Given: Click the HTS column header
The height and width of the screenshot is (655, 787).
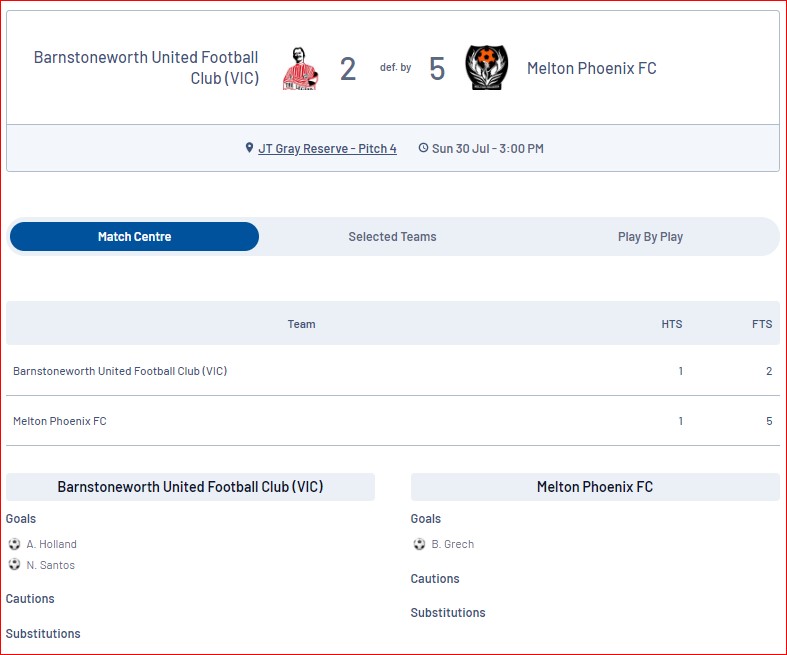Looking at the screenshot, I should 672,324.
